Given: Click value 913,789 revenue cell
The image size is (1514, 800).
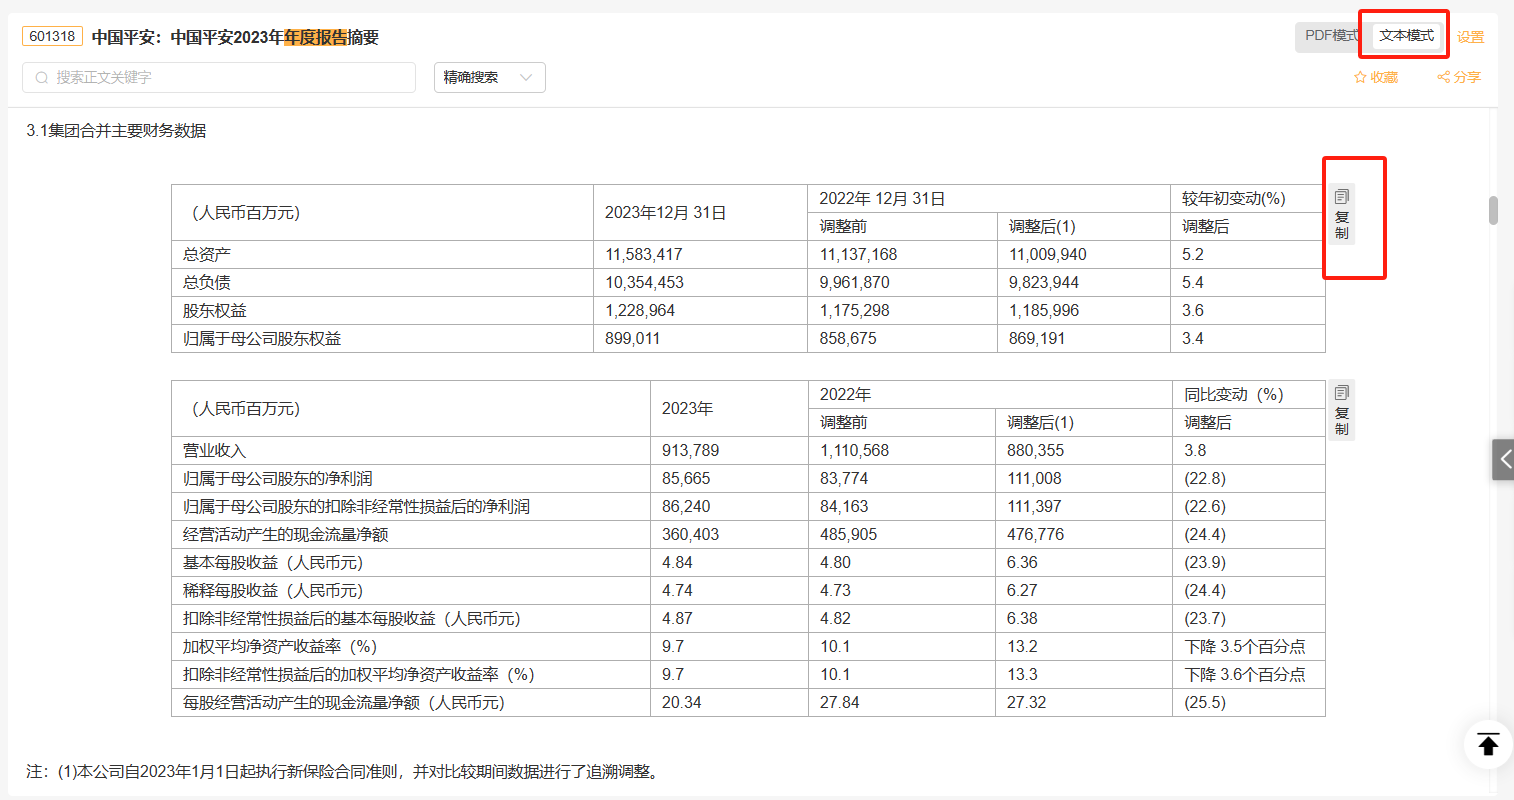Looking at the screenshot, I should click(690, 450).
